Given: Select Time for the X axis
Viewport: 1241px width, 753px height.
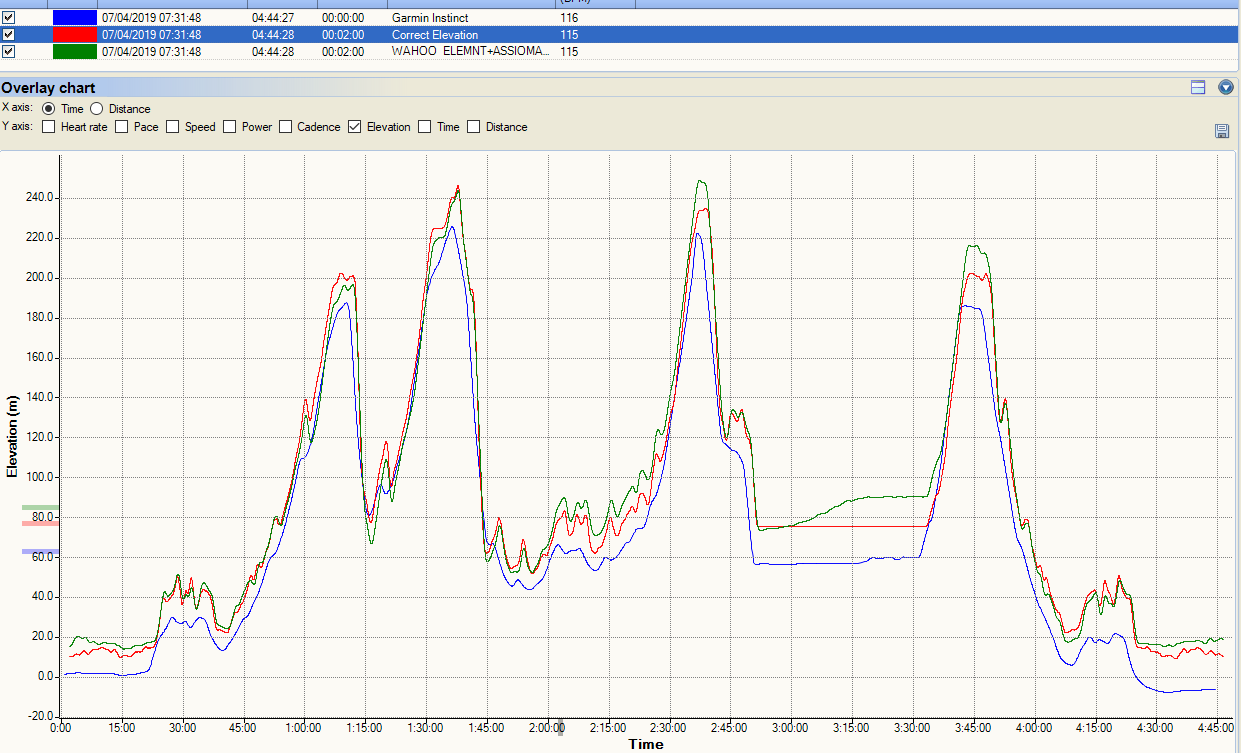Looking at the screenshot, I should point(49,109).
